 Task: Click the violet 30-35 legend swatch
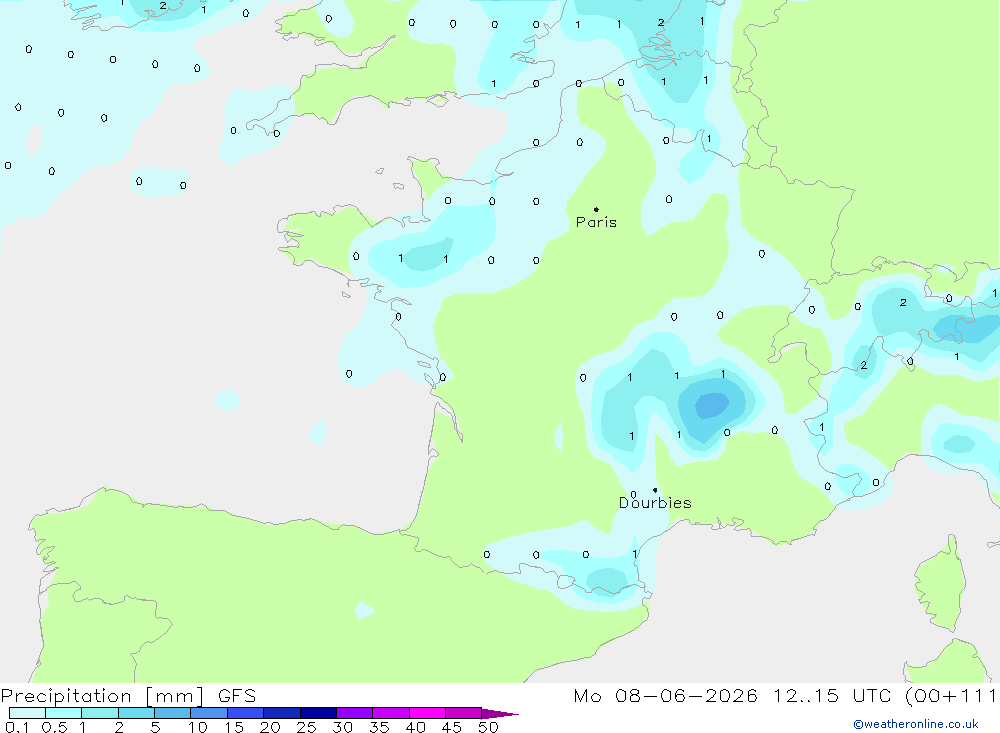[x=355, y=713]
